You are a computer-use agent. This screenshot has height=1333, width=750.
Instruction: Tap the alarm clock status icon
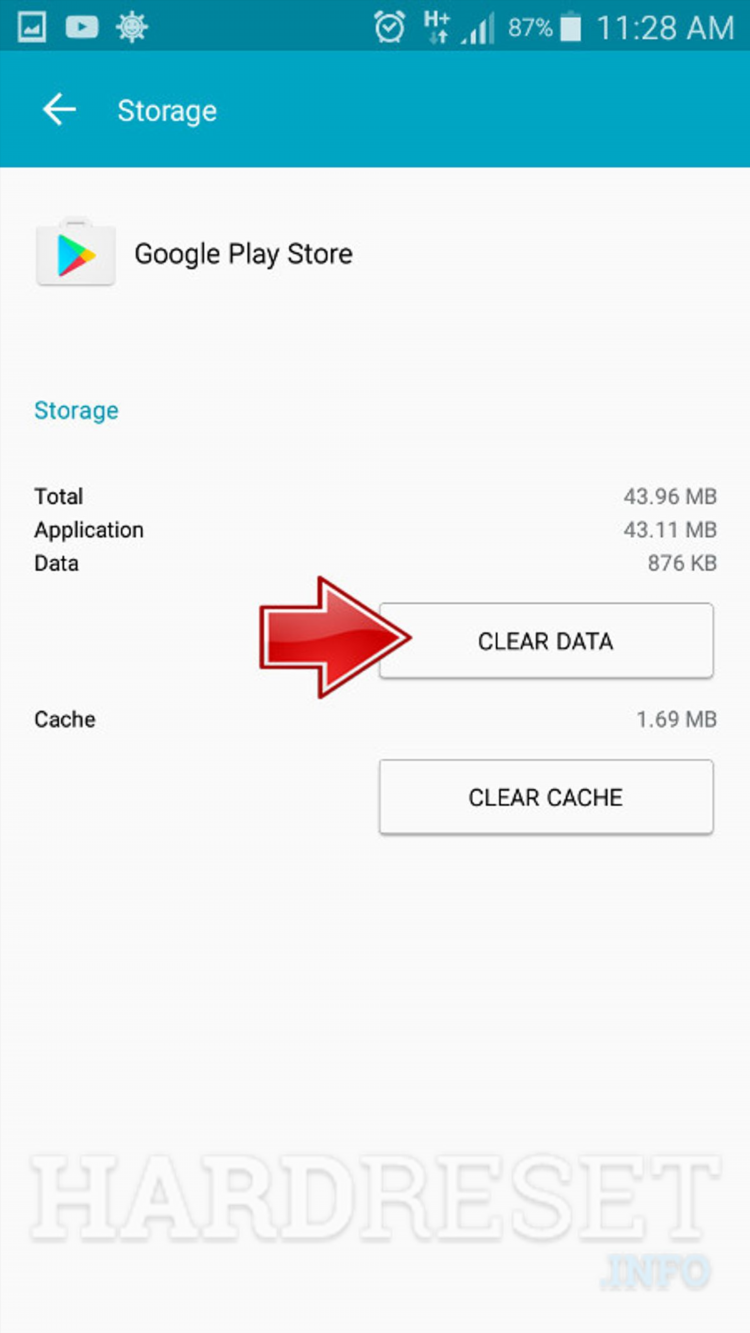click(390, 27)
